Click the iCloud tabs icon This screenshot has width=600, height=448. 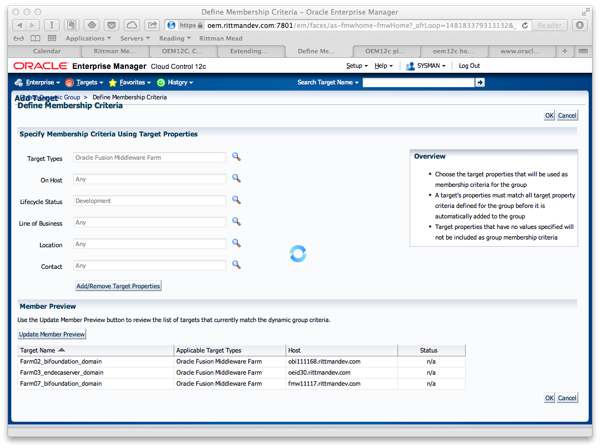click(x=132, y=25)
